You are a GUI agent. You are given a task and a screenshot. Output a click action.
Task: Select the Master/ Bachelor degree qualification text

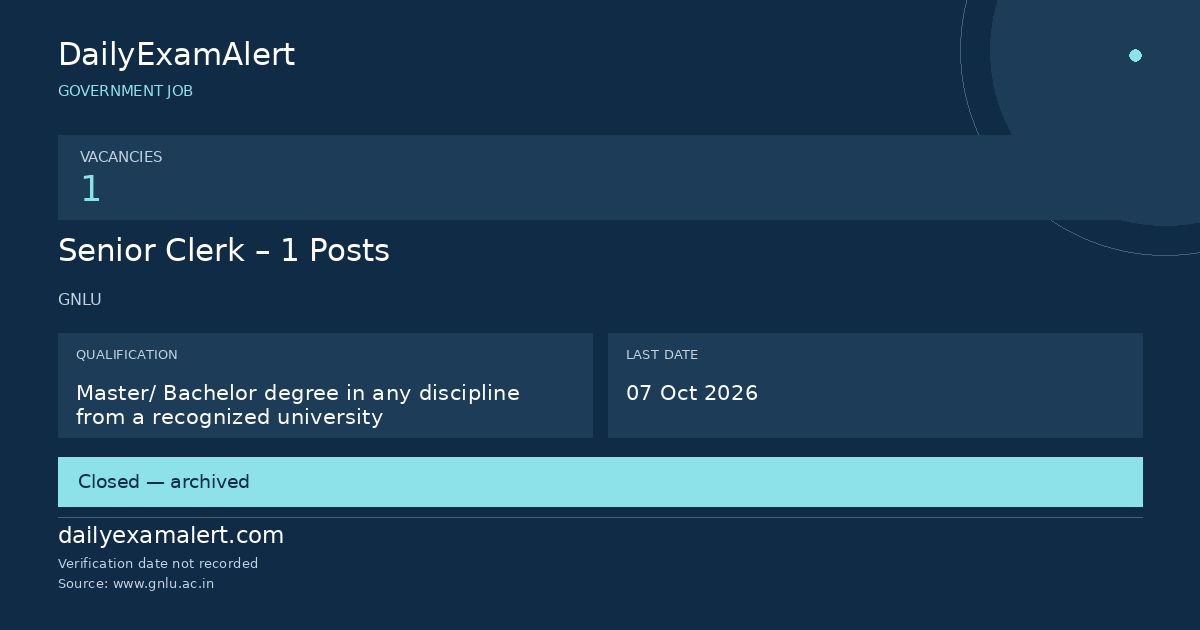[298, 405]
